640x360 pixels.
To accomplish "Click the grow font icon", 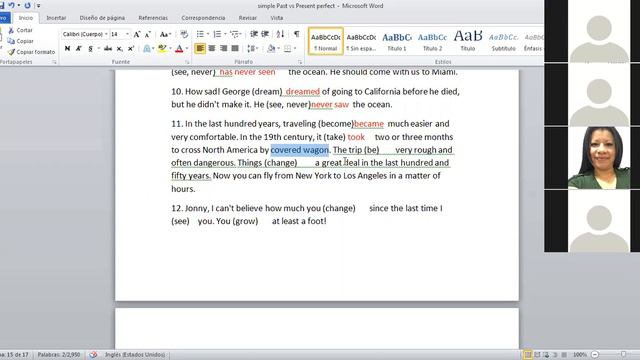I will 137,34.
